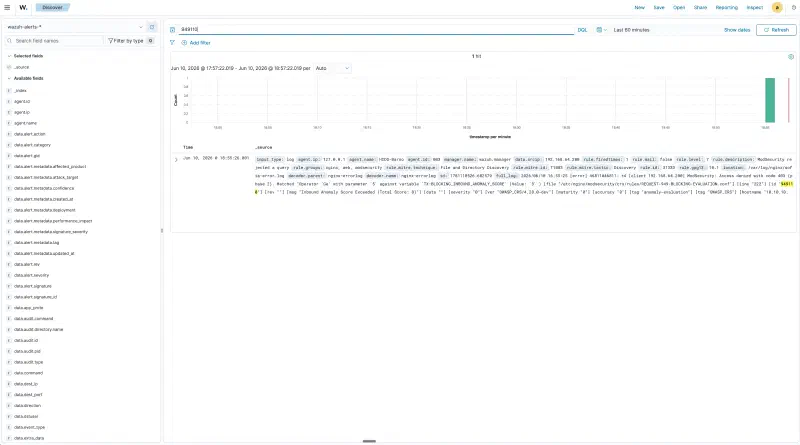Click the type icon for data.command
Screen dimensions: 800x445
(9, 373)
